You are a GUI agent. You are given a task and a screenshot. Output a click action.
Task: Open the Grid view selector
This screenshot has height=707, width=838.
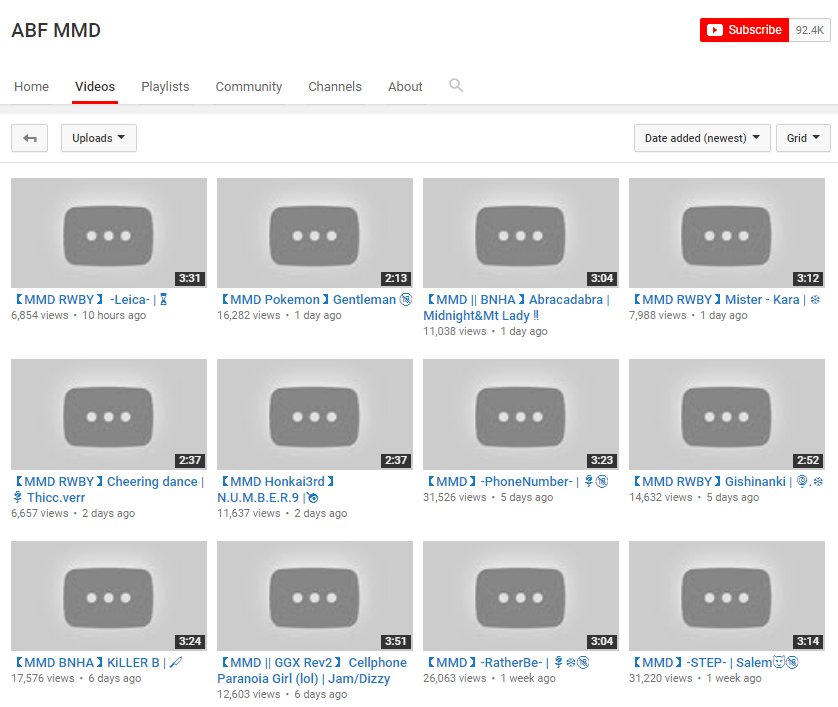point(803,138)
